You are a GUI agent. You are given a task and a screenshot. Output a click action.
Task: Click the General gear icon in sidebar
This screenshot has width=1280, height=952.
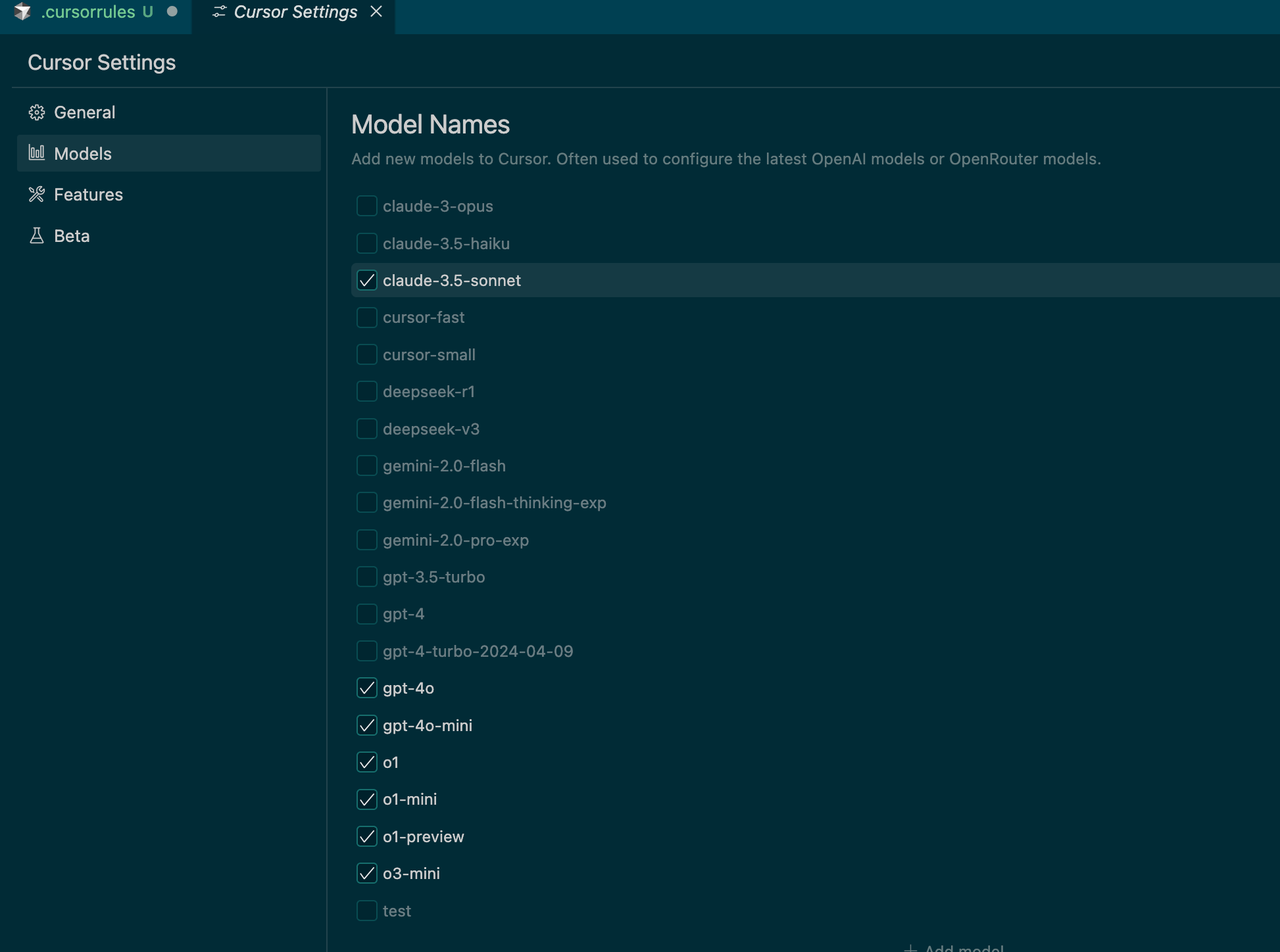click(37, 112)
